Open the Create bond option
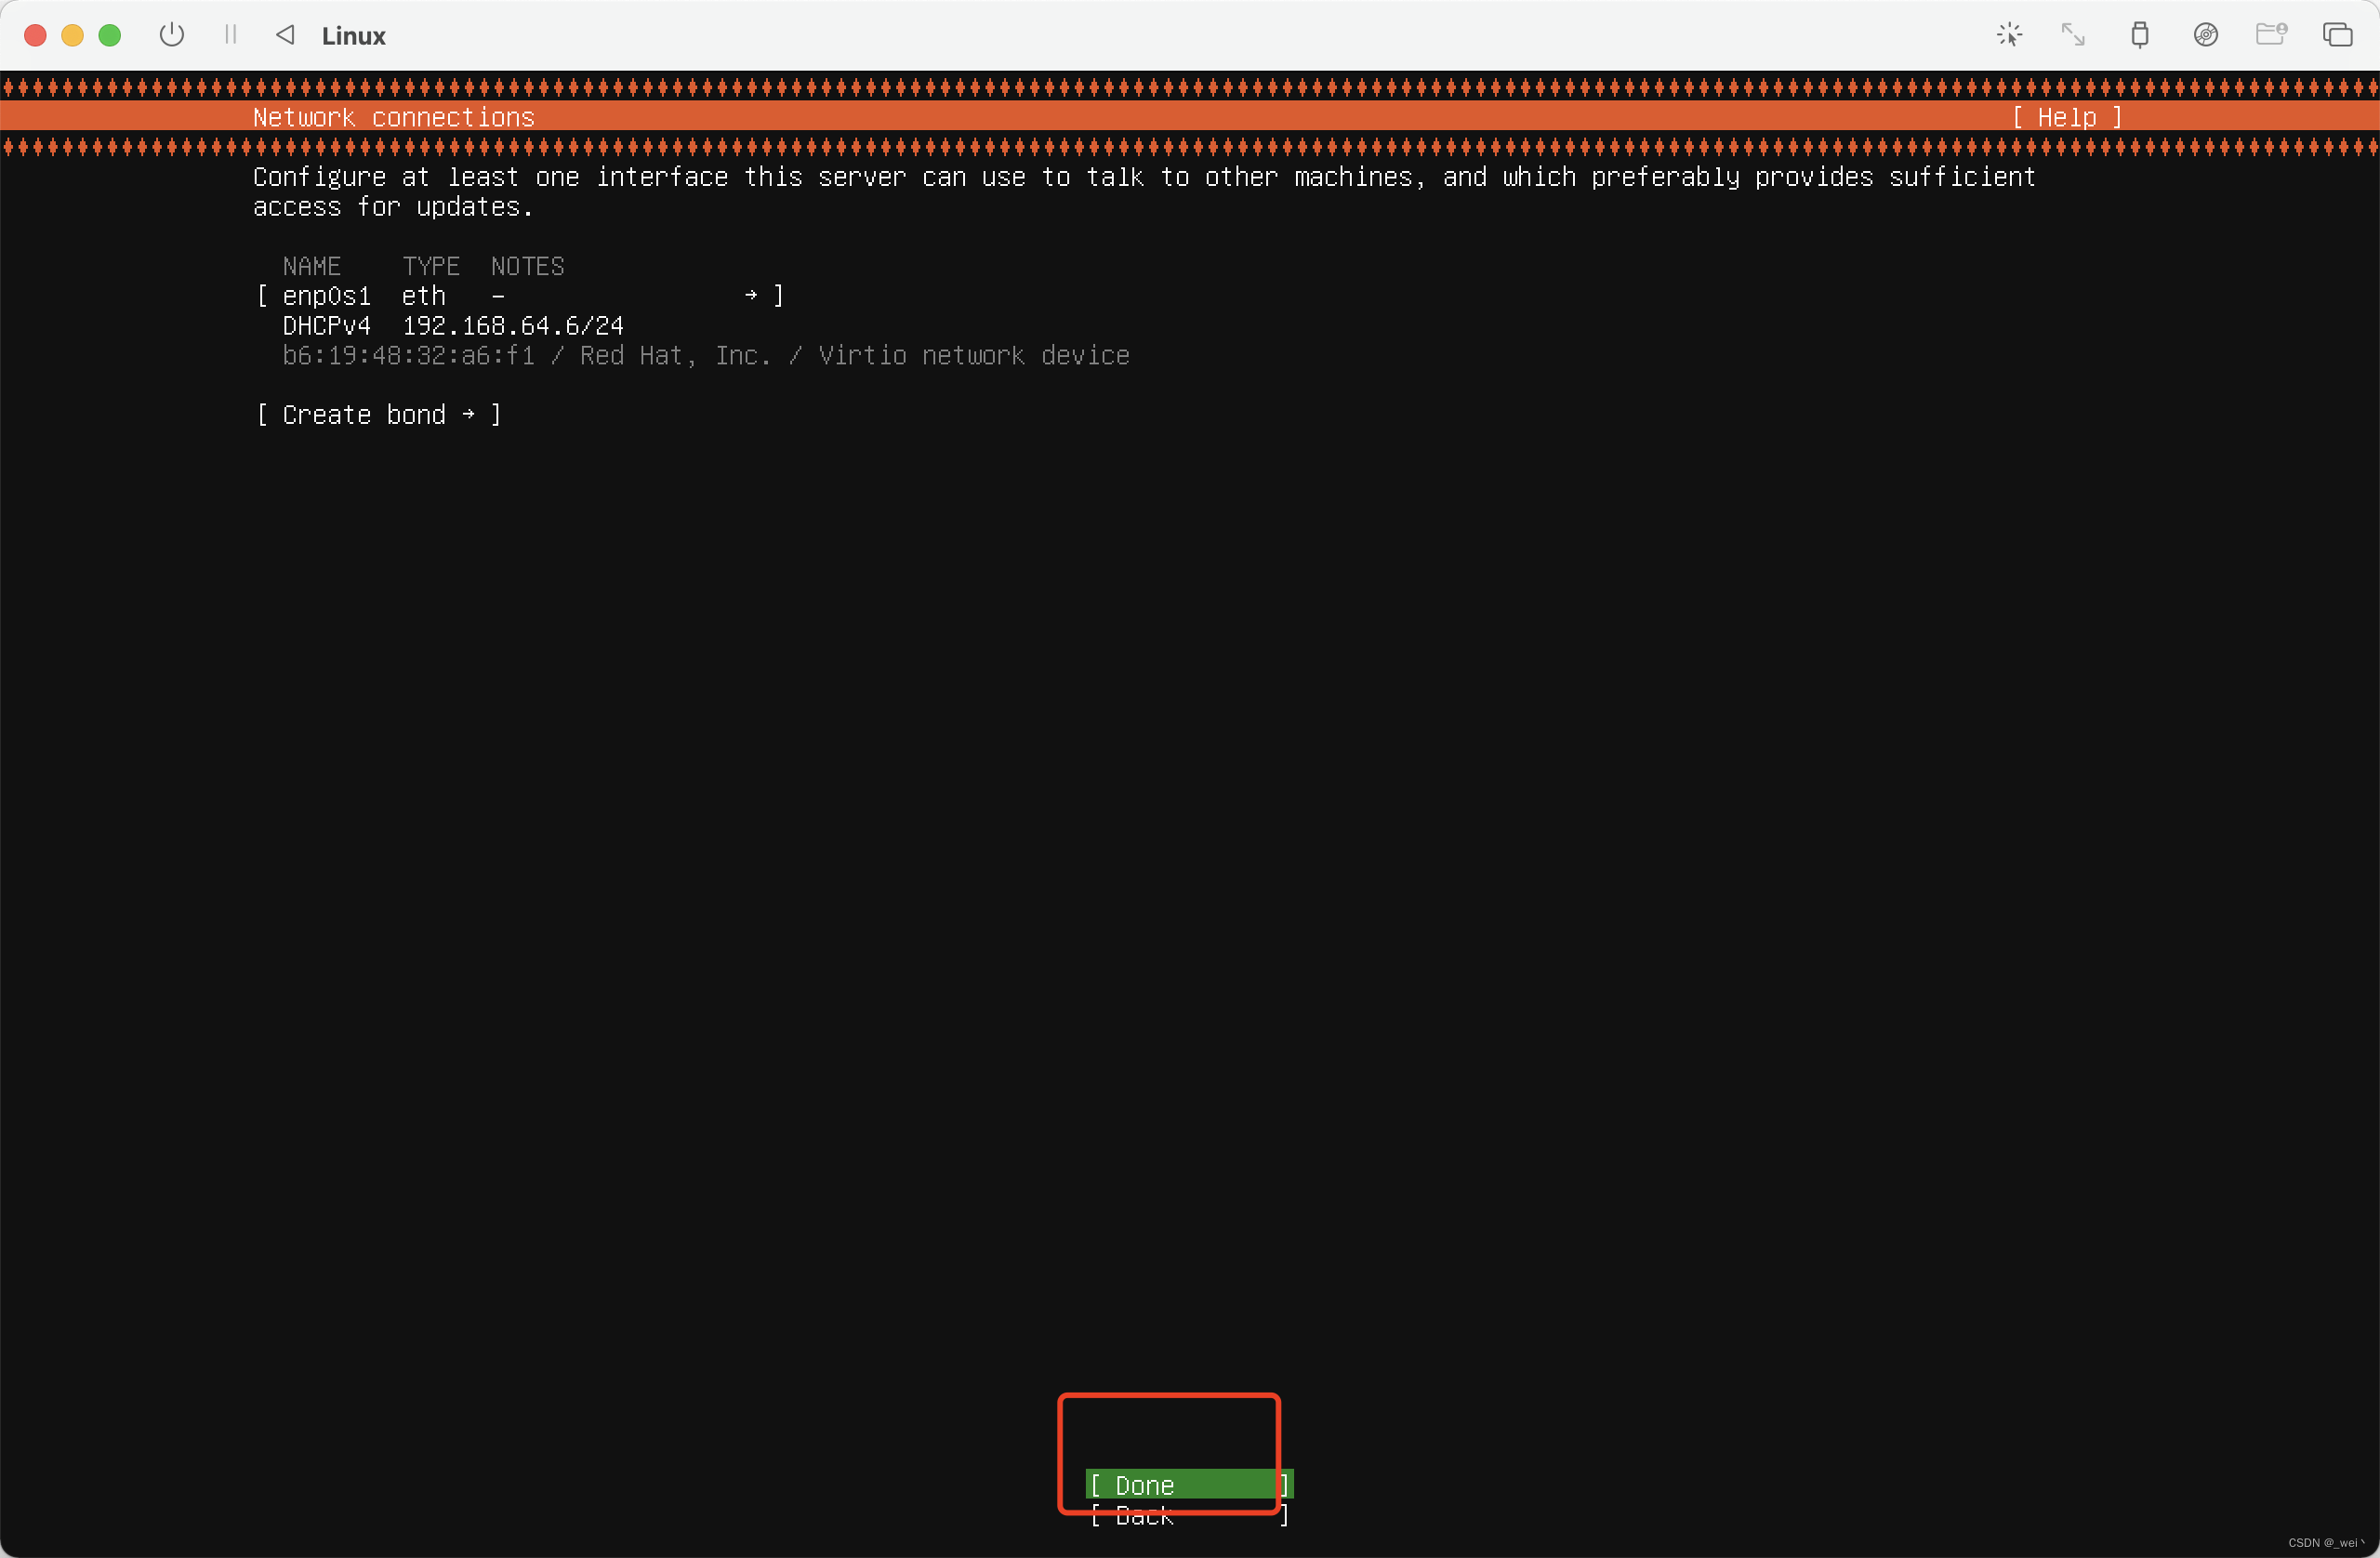This screenshot has width=2380, height=1558. [x=378, y=415]
